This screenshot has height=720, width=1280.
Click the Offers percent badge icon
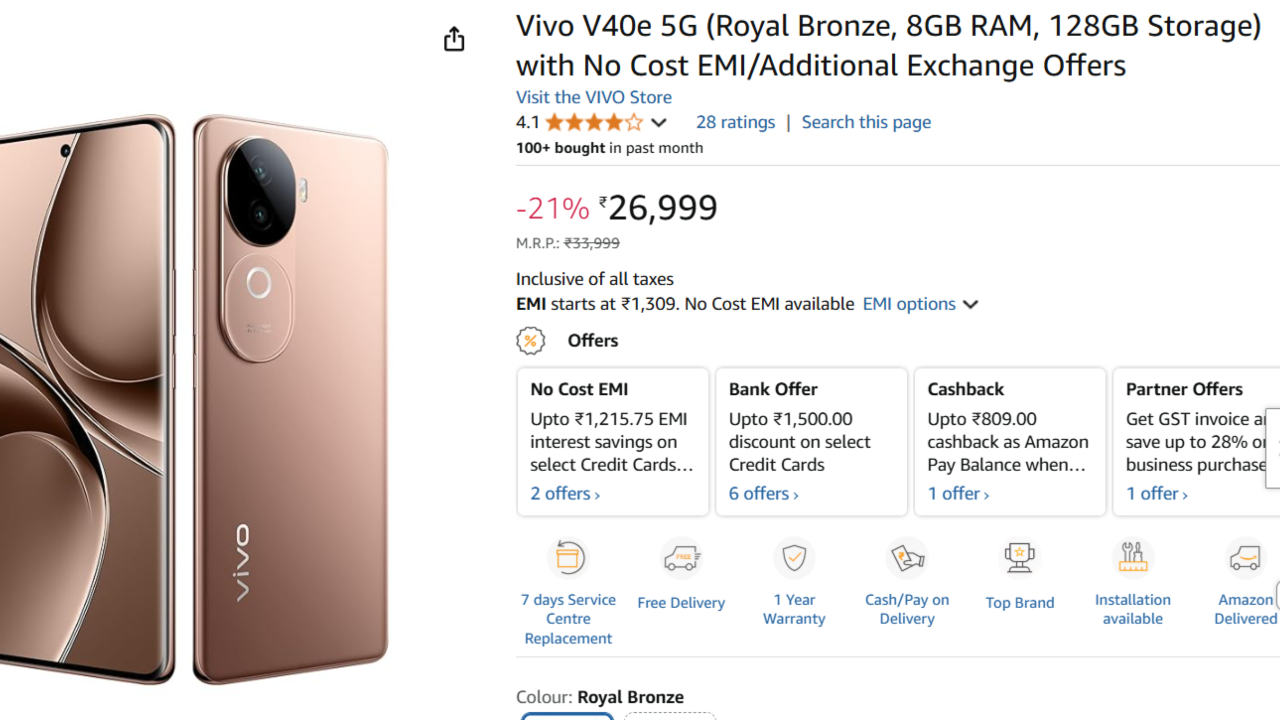point(531,340)
